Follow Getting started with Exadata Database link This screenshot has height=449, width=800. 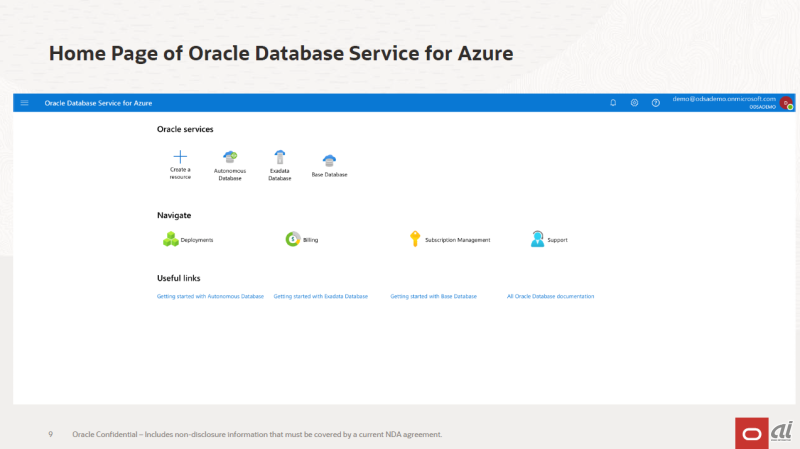click(x=320, y=297)
